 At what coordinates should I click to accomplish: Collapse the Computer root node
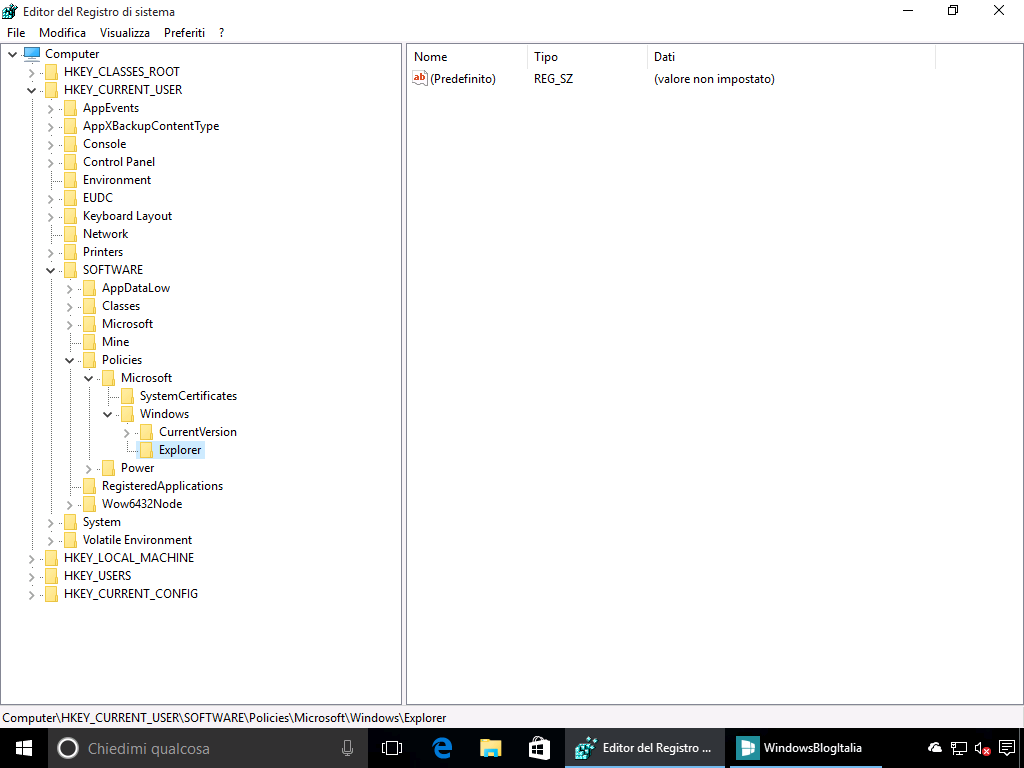point(12,54)
